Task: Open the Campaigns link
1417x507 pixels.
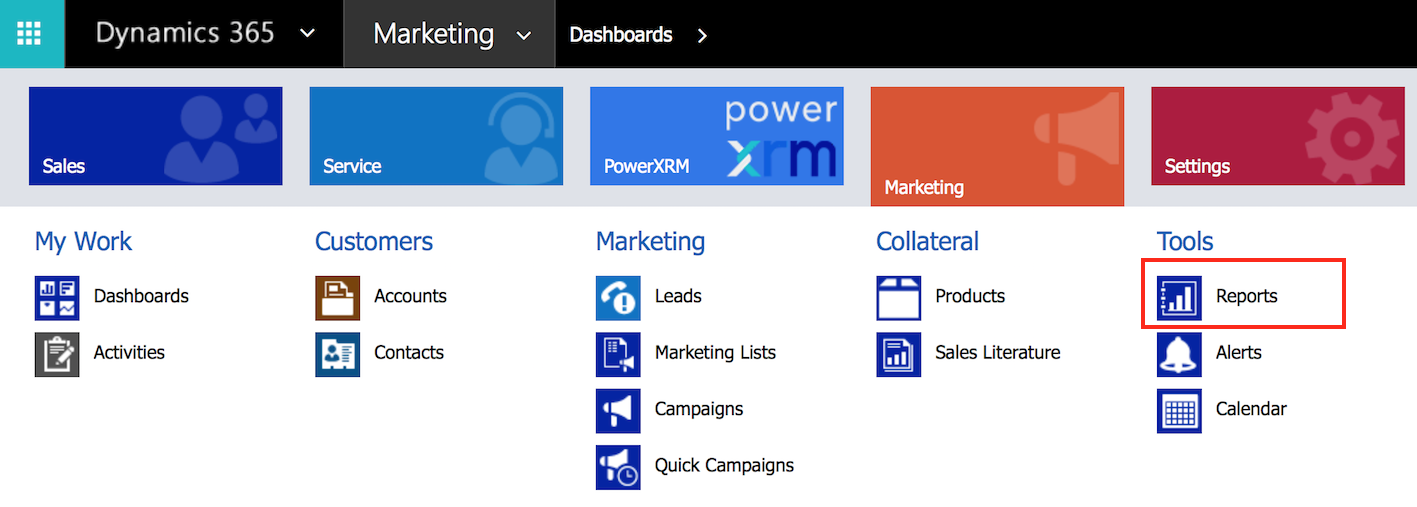Action: click(699, 409)
